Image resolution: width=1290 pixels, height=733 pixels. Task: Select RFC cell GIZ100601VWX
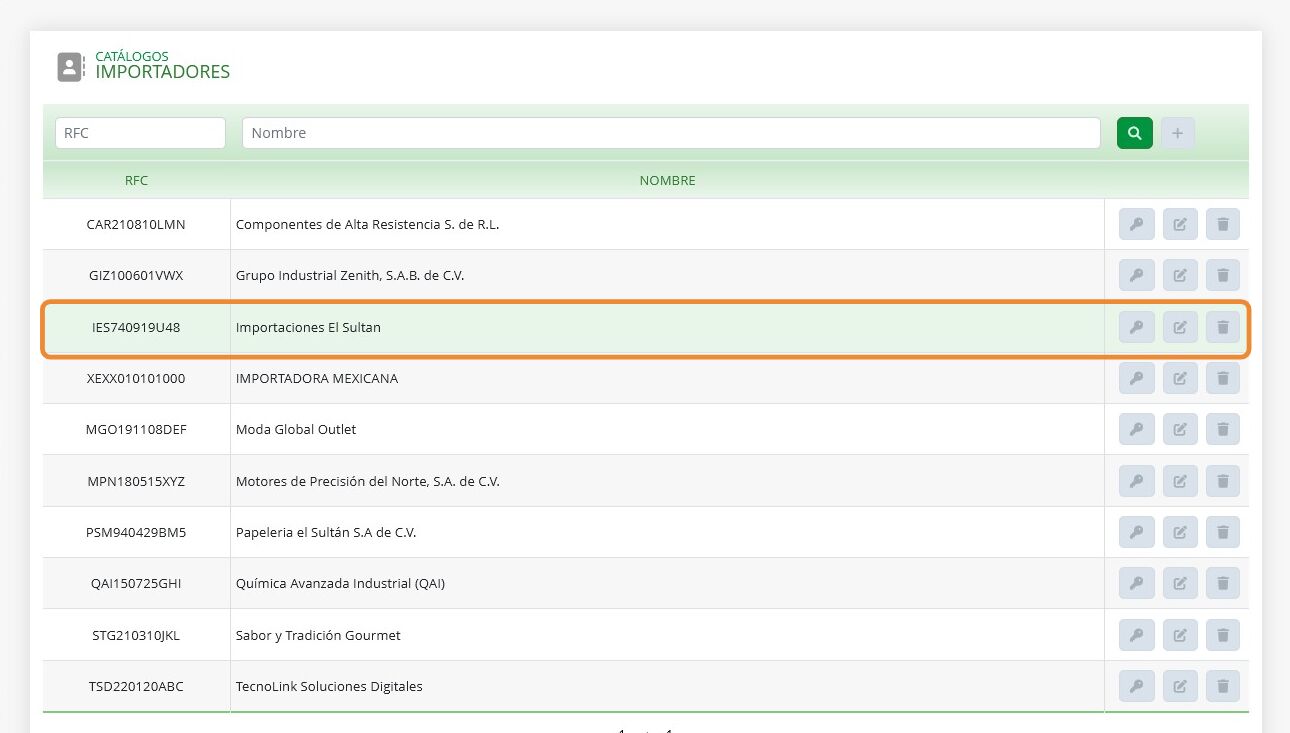pyautogui.click(x=136, y=275)
